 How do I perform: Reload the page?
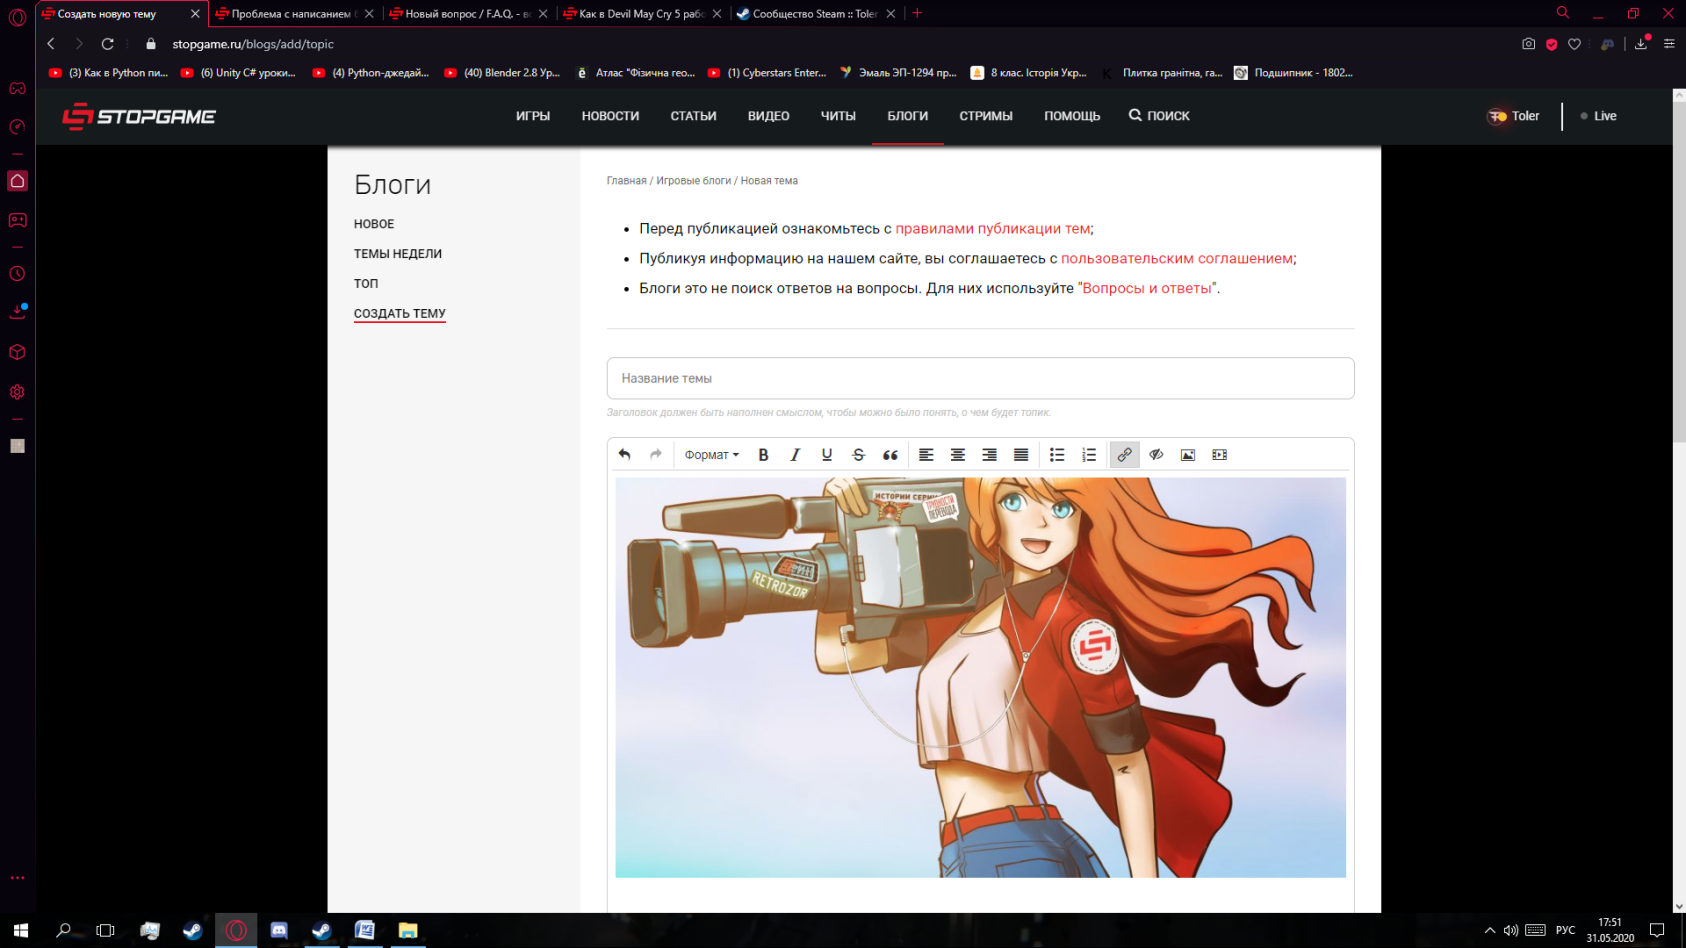coord(108,44)
